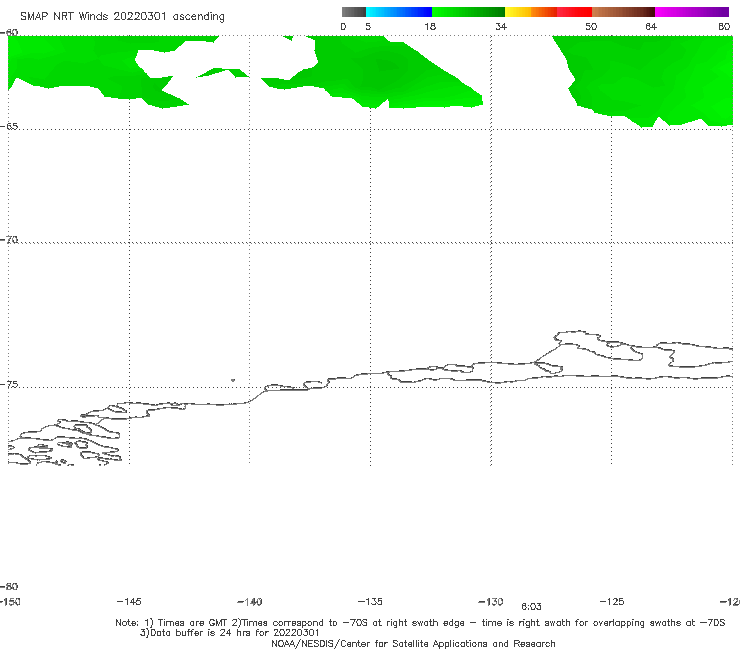Click the red segment of the color bar
740x650 pixels.
tap(574, 12)
